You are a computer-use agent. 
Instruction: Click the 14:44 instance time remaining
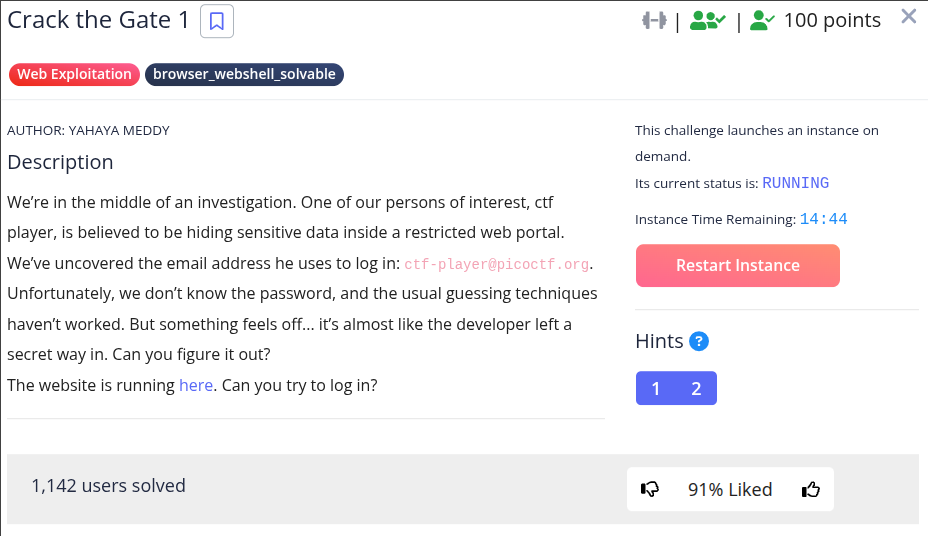(x=824, y=219)
